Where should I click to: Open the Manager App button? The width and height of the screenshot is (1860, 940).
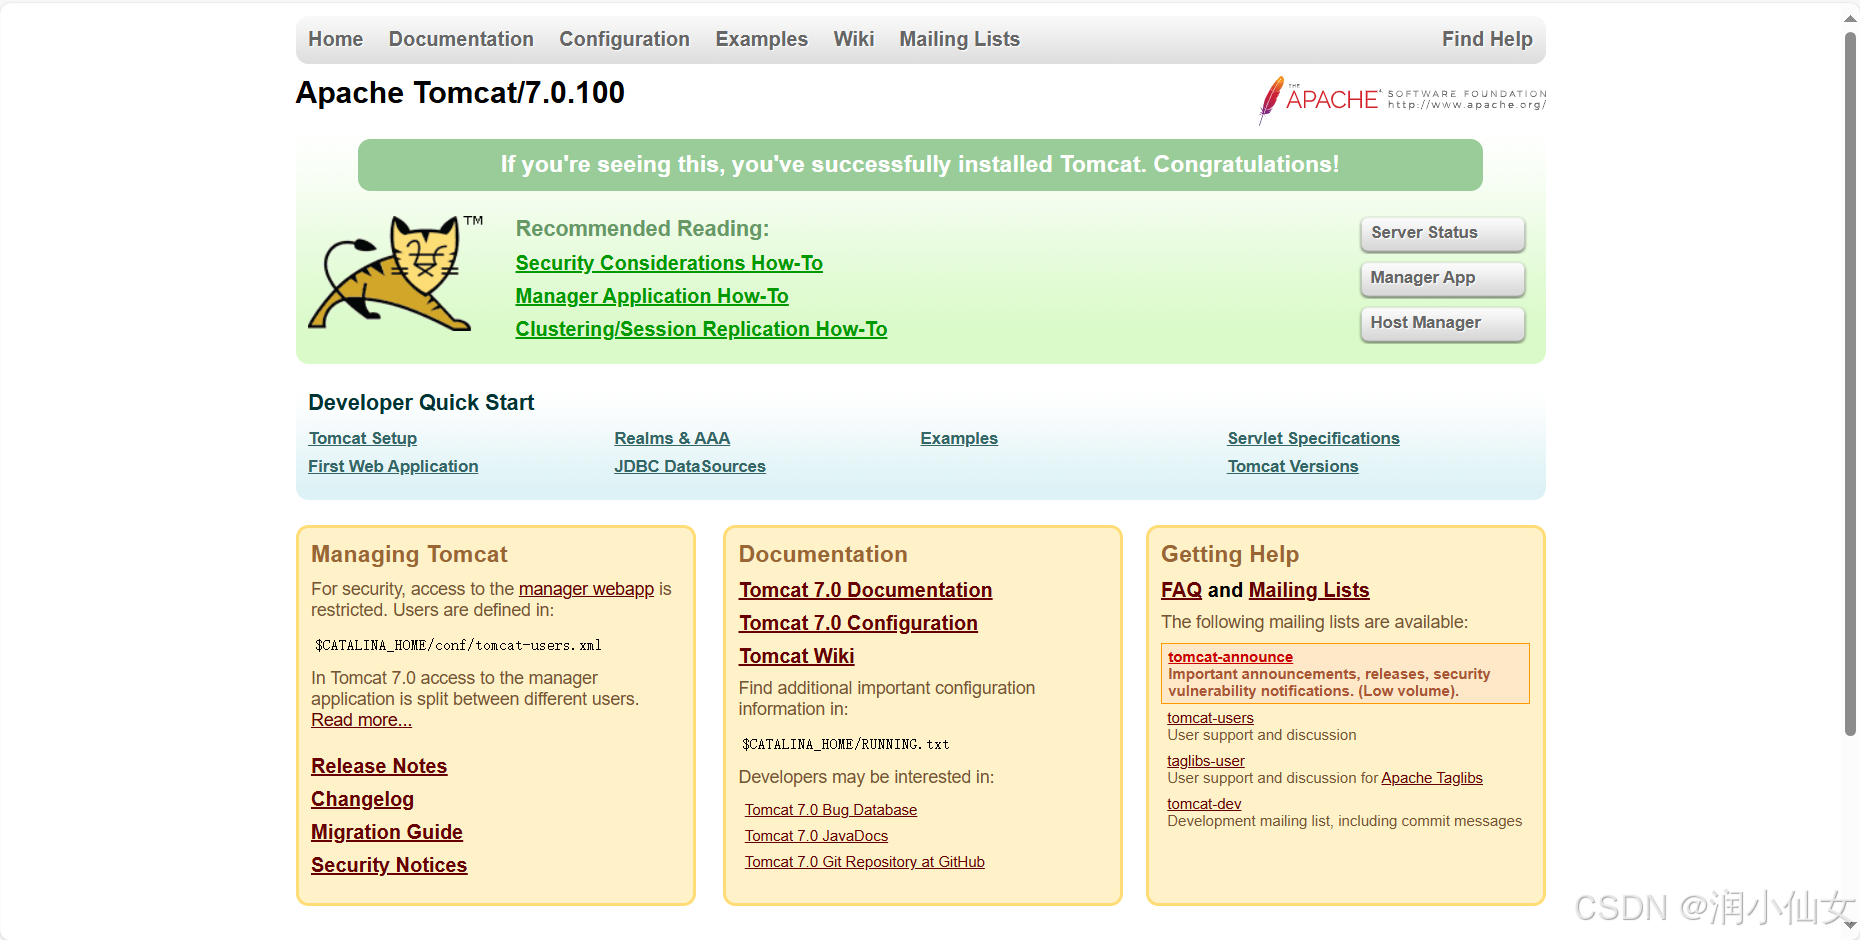coord(1442,278)
